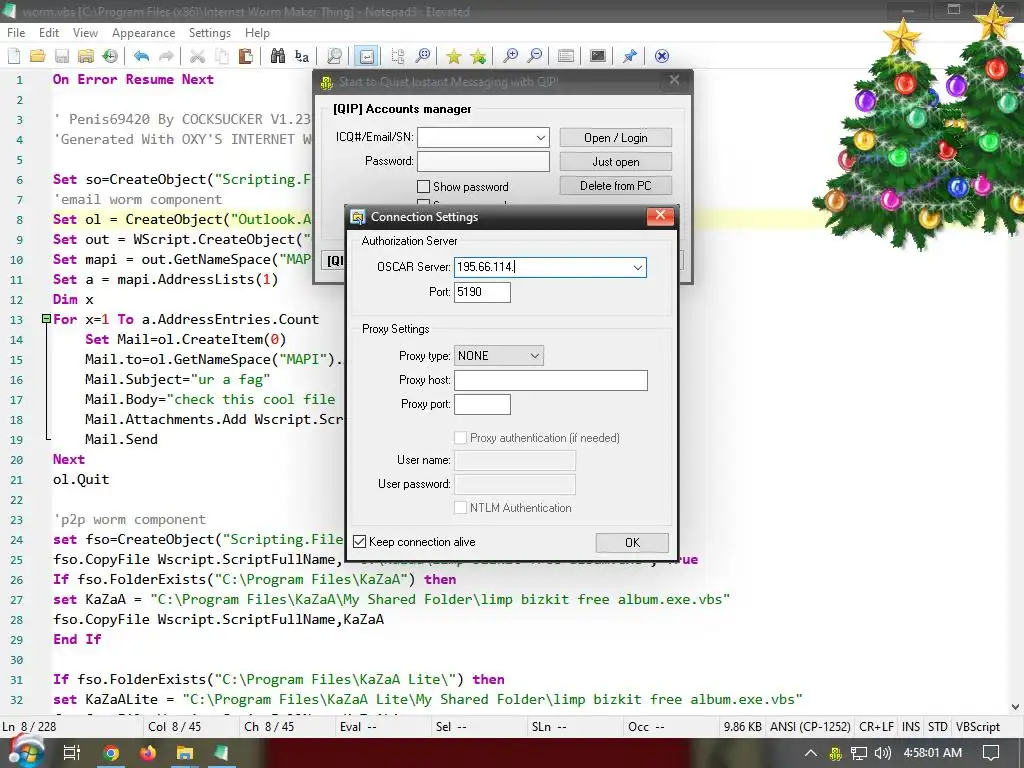The width and height of the screenshot is (1024, 768).
Task: Click the Open / Login button
Action: point(616,138)
